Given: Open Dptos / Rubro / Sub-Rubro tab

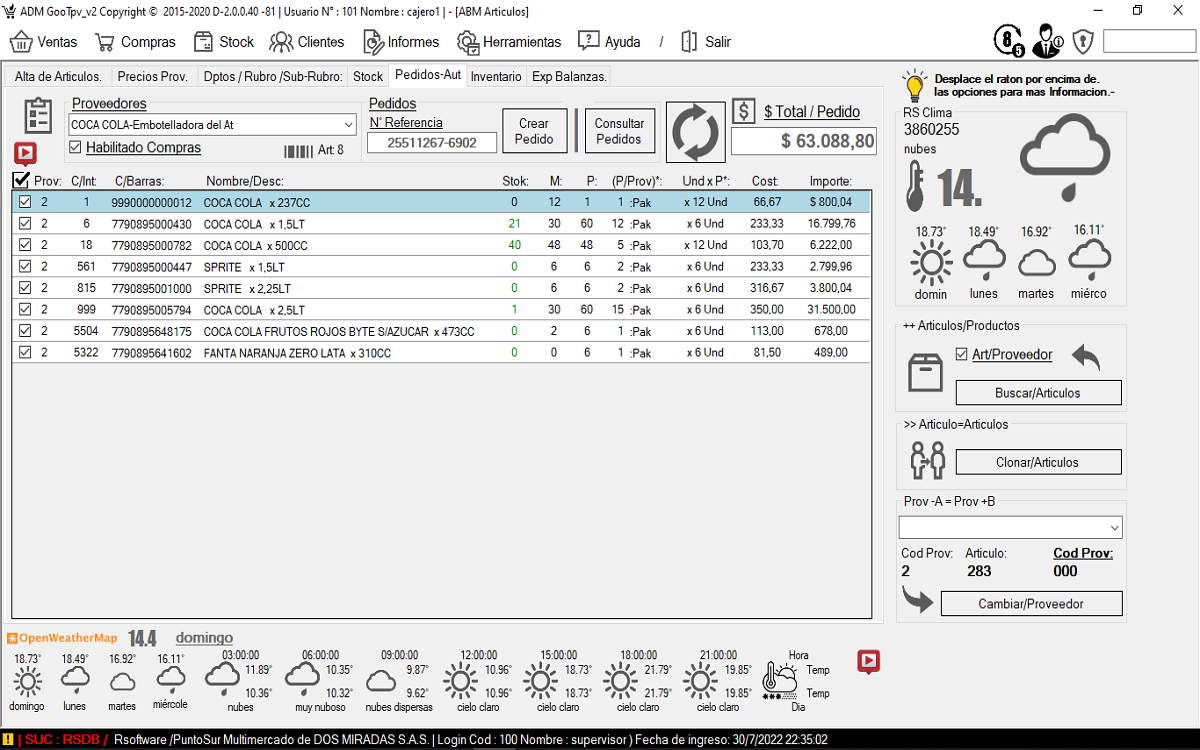Looking at the screenshot, I should (x=272, y=76).
